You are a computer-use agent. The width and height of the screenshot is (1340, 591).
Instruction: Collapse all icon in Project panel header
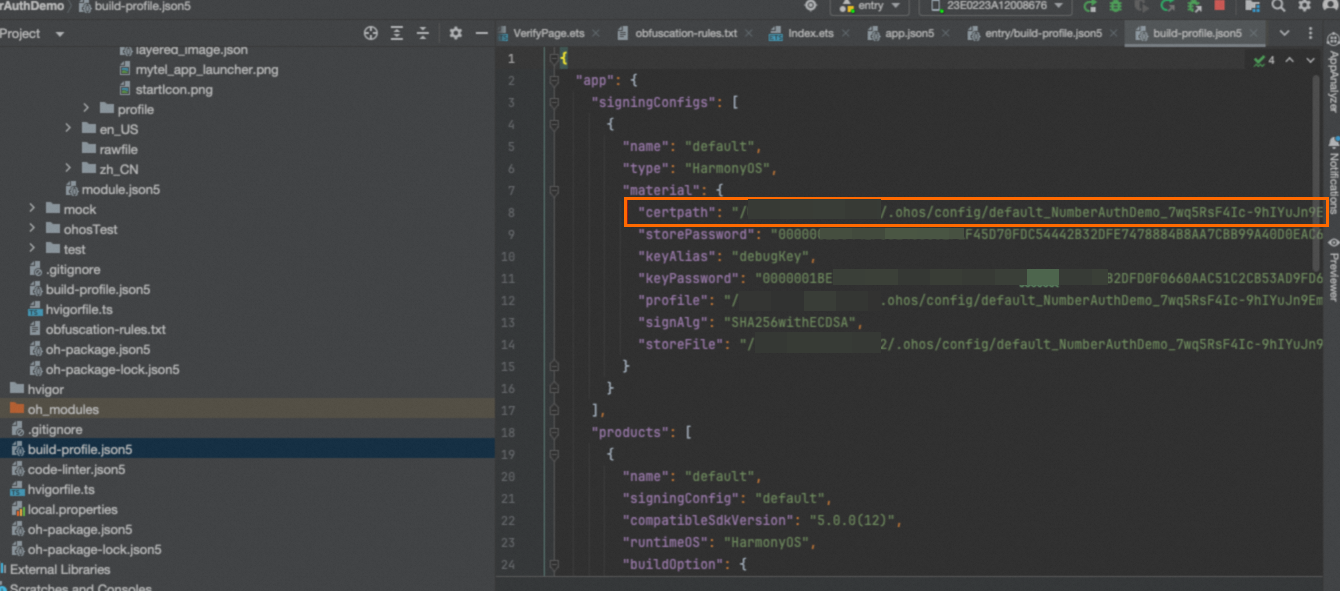(x=423, y=33)
